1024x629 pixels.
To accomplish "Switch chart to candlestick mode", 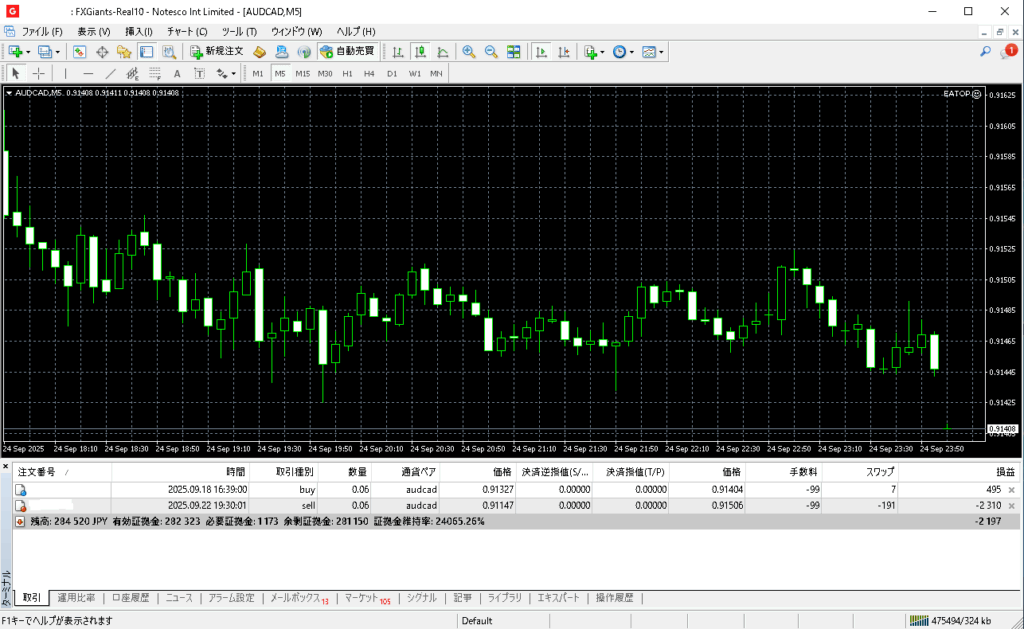I will click(420, 51).
